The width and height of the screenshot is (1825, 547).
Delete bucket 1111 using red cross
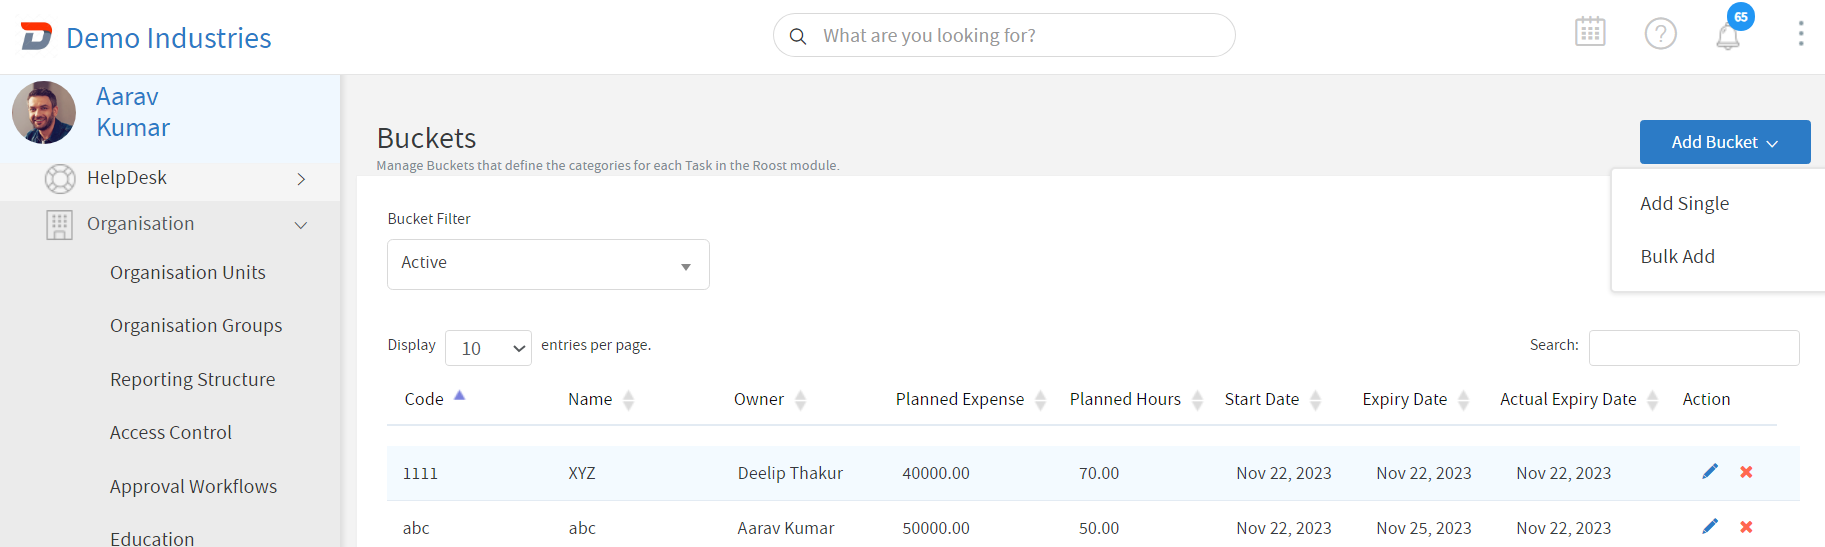1746,472
